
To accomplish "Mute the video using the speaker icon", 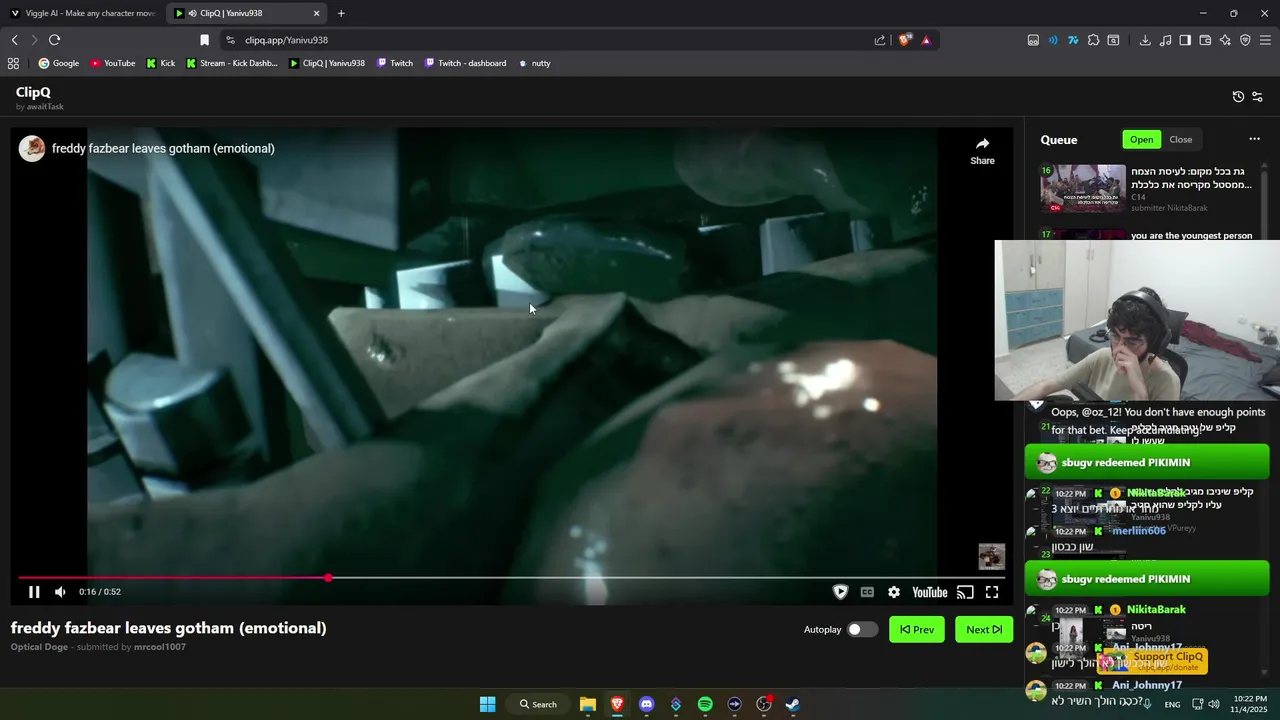I will point(60,592).
